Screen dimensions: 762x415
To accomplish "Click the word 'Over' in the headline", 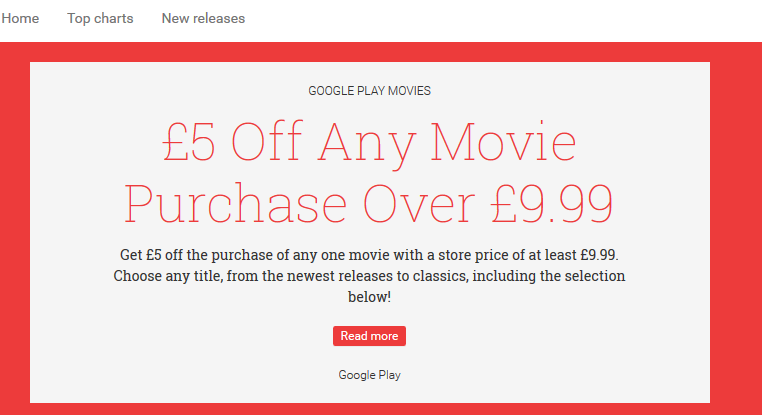I will coord(419,204).
